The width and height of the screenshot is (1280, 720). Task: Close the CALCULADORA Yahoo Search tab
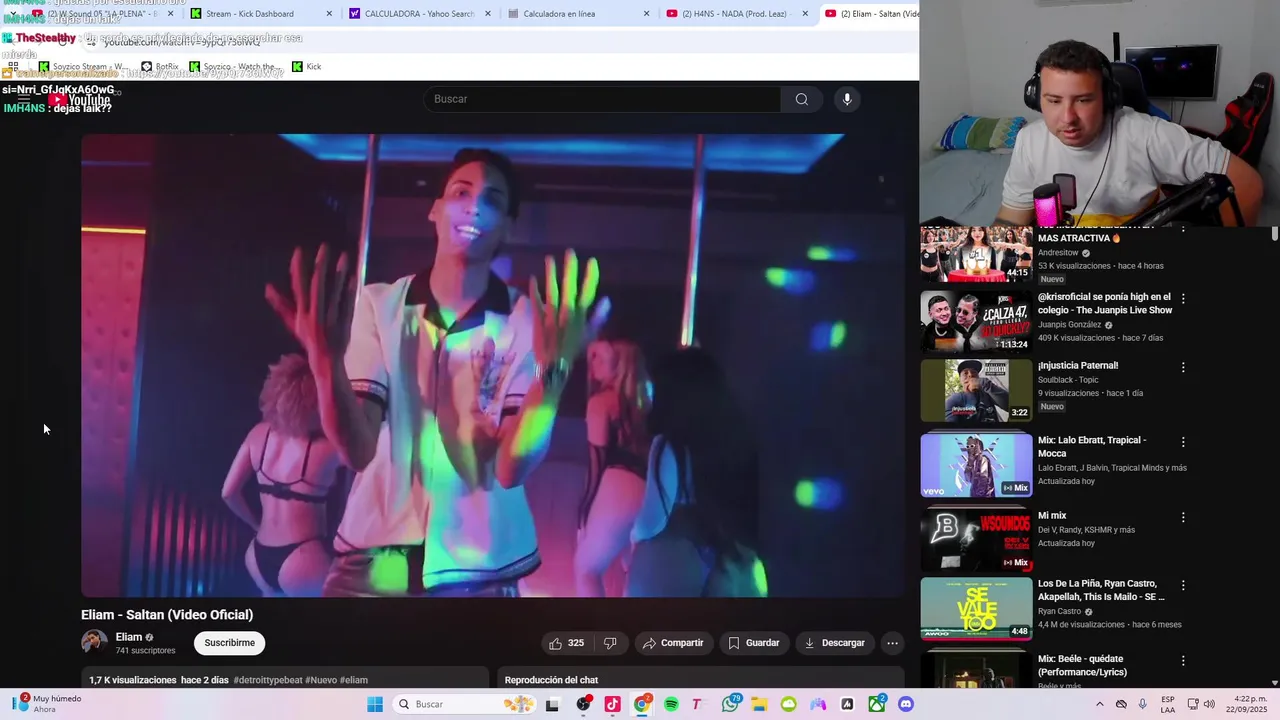[x=488, y=13]
